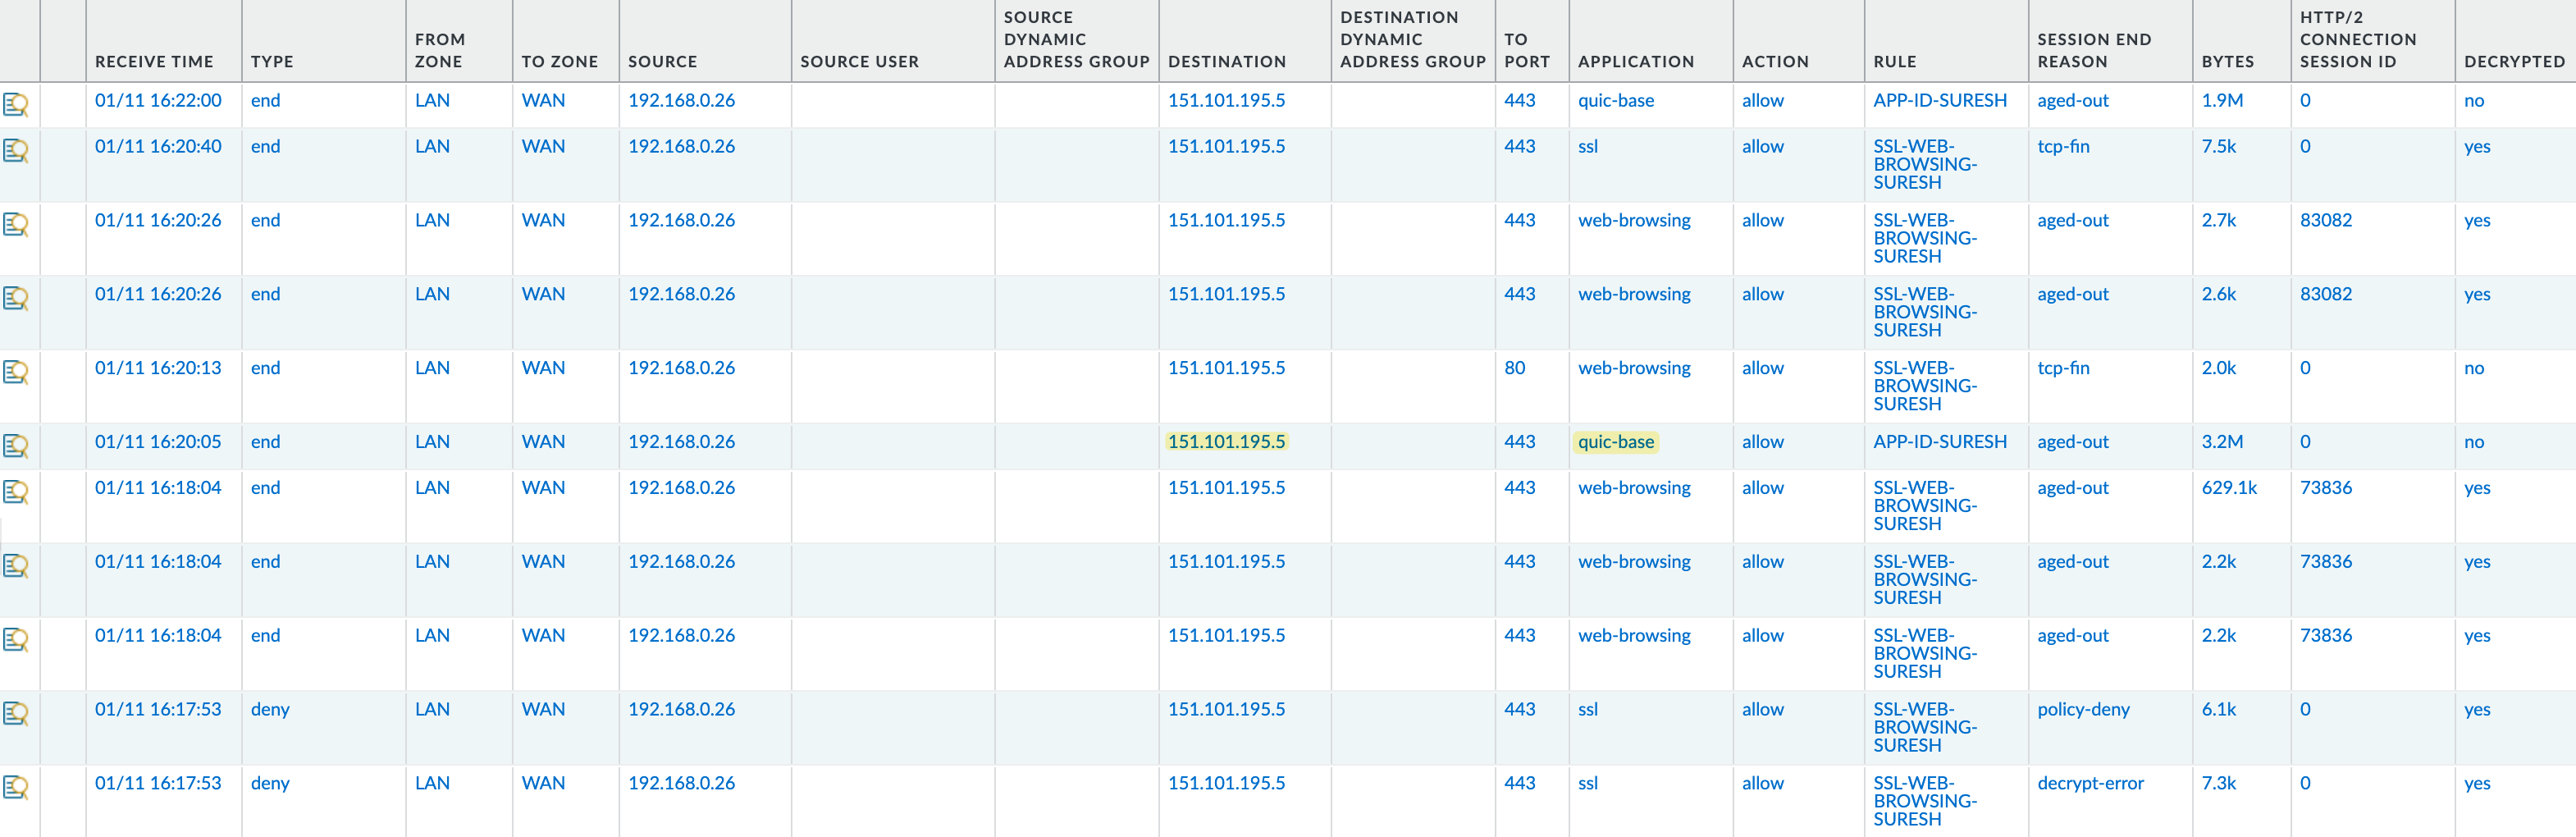This screenshot has width=2576, height=837.
Task: Click the APP-ID-SURESH rule link
Action: click(x=1939, y=100)
